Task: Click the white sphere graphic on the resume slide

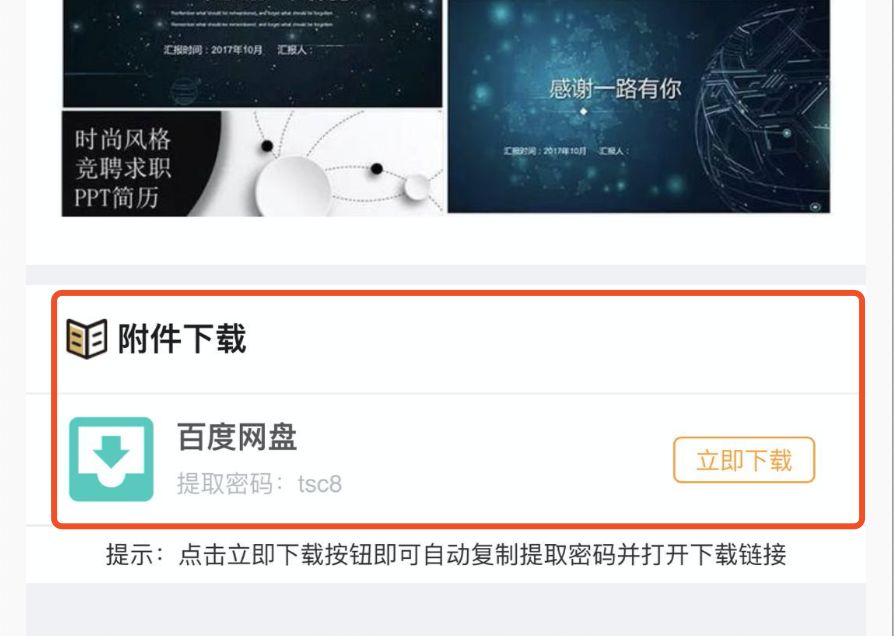Action: (293, 186)
